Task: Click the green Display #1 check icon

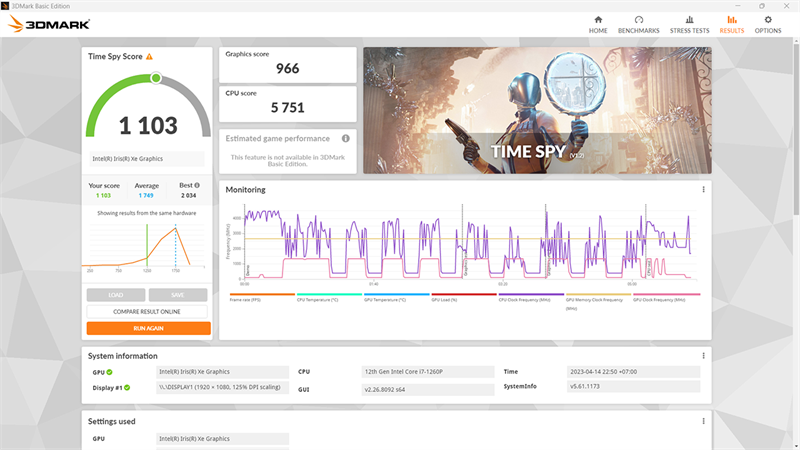Action: coord(127,388)
